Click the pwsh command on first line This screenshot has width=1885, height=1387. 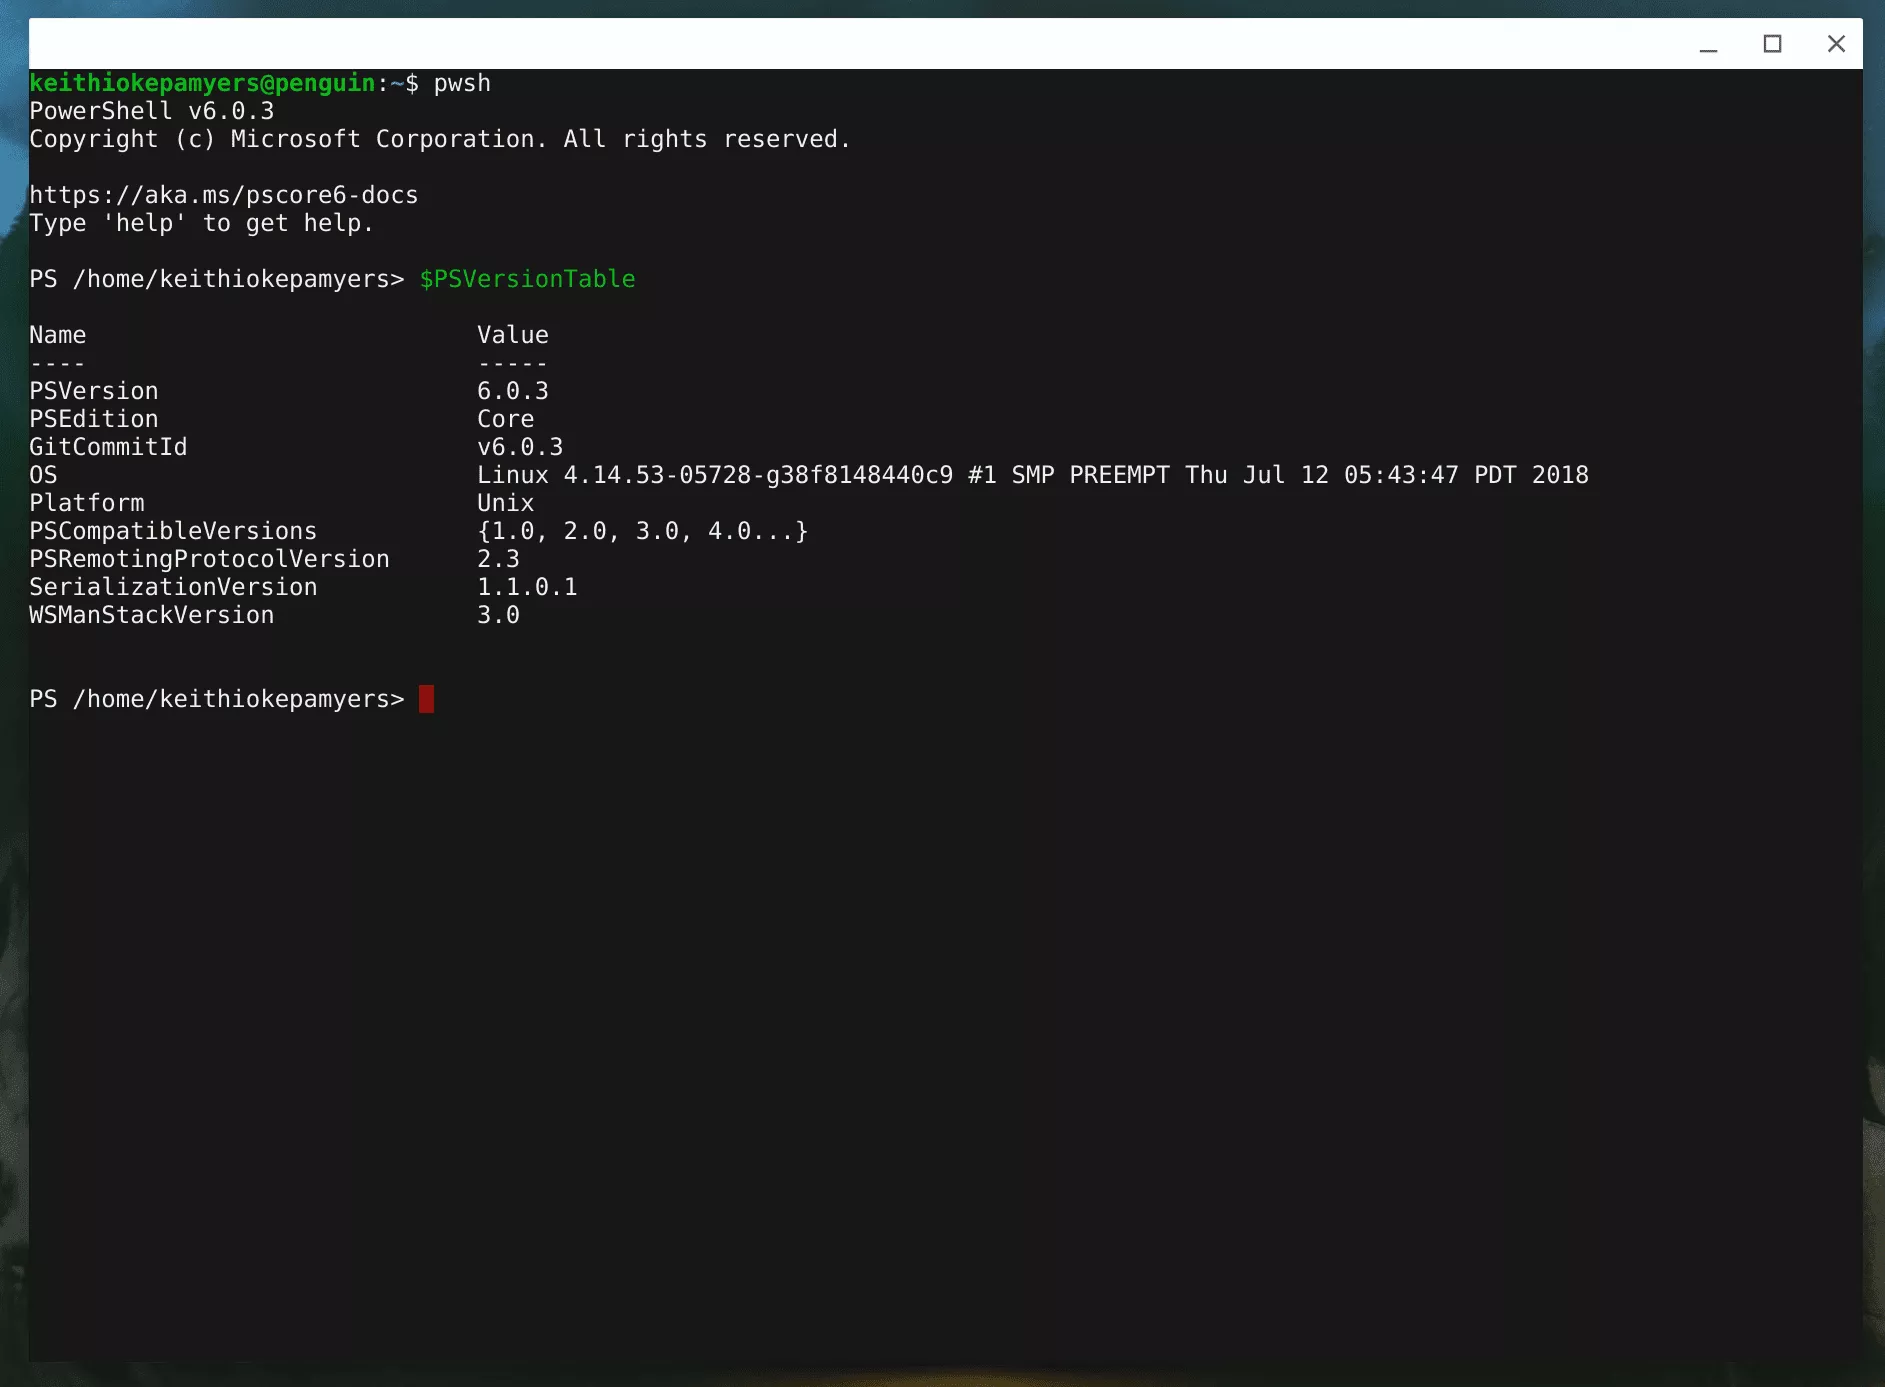pos(462,83)
